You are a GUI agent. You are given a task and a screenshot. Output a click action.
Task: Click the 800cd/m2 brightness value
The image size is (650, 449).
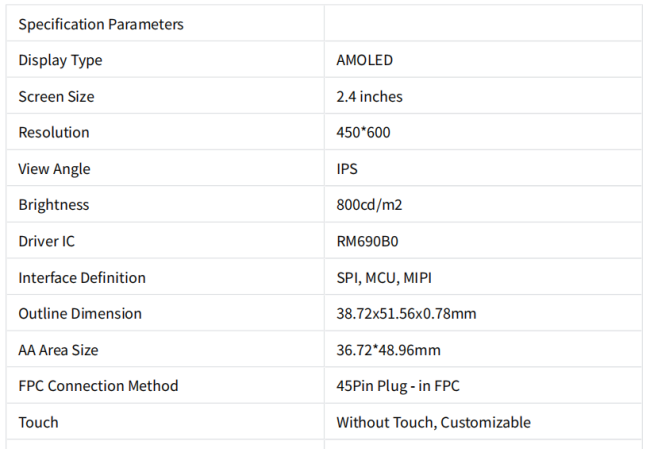pos(370,205)
